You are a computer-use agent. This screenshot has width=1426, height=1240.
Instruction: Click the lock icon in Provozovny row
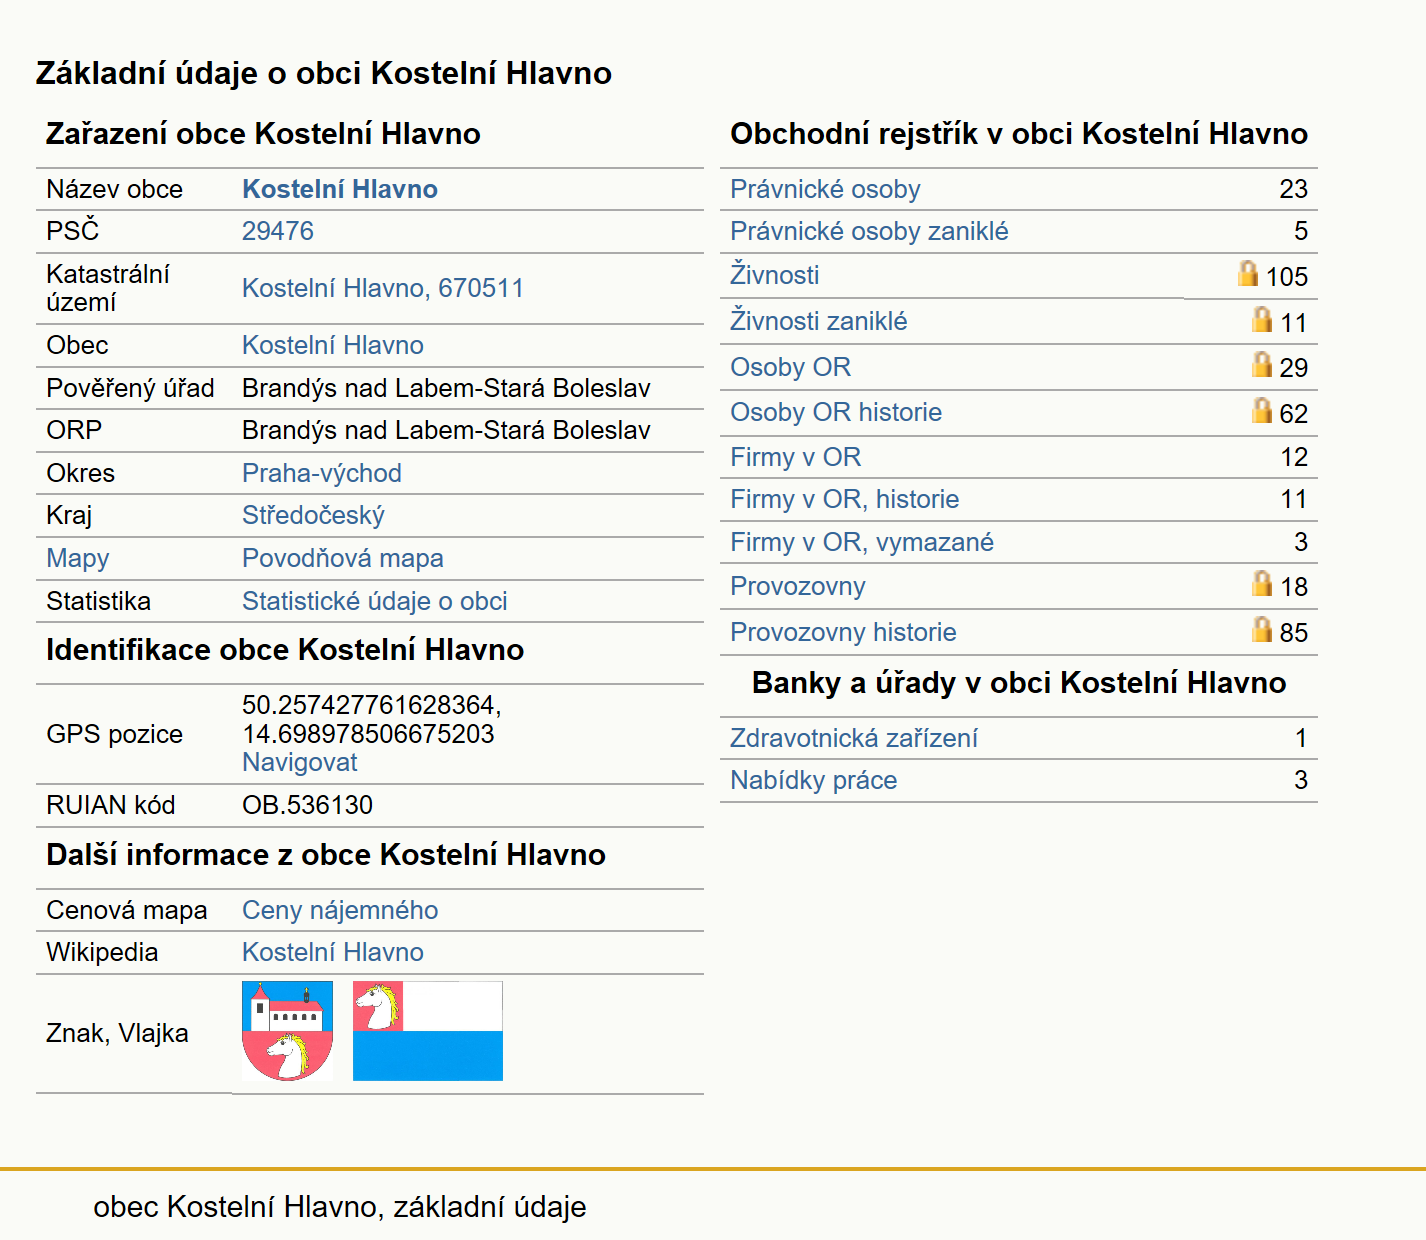(x=1262, y=583)
